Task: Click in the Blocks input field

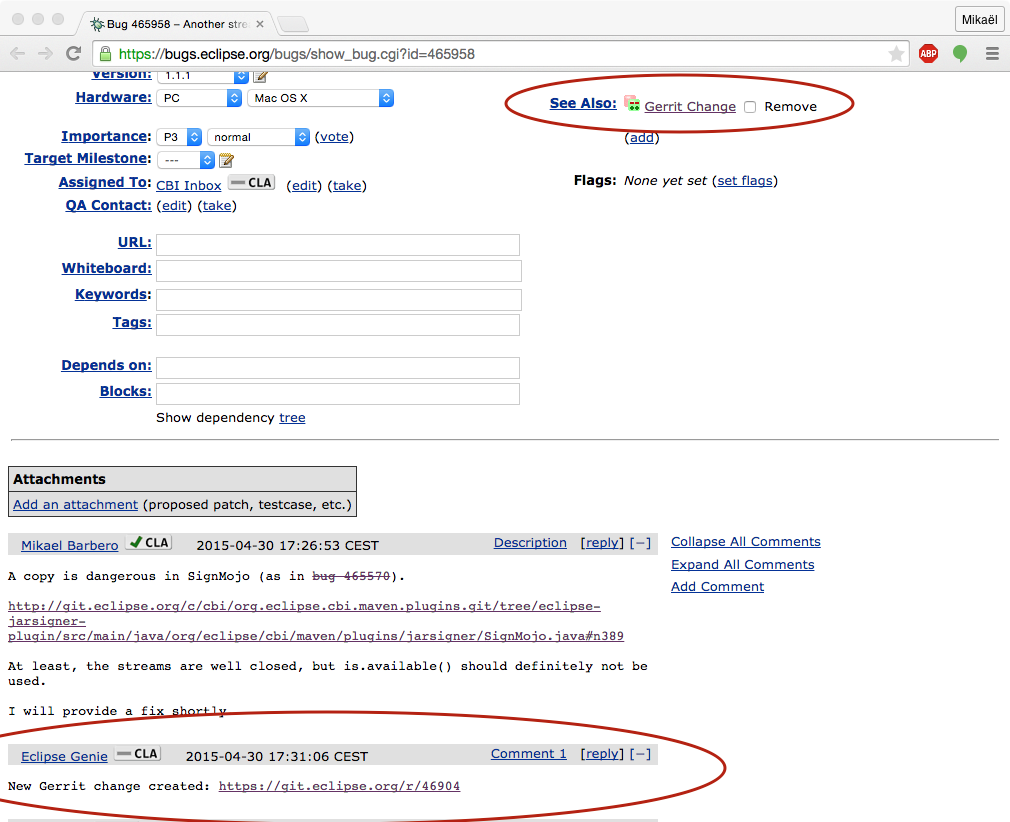Action: click(338, 394)
